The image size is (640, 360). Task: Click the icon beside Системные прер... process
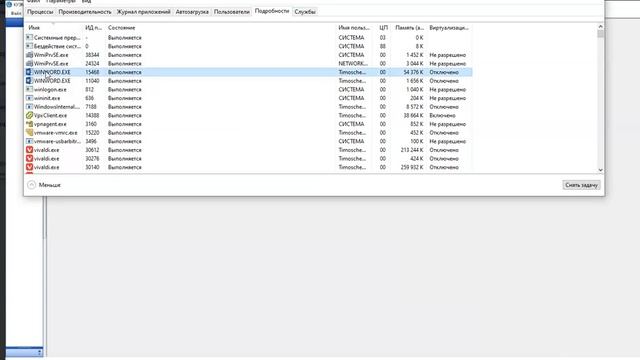29,37
